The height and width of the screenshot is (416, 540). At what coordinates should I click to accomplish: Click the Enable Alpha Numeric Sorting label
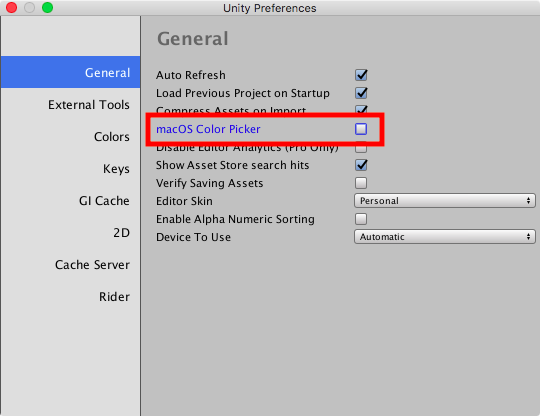tap(235, 219)
